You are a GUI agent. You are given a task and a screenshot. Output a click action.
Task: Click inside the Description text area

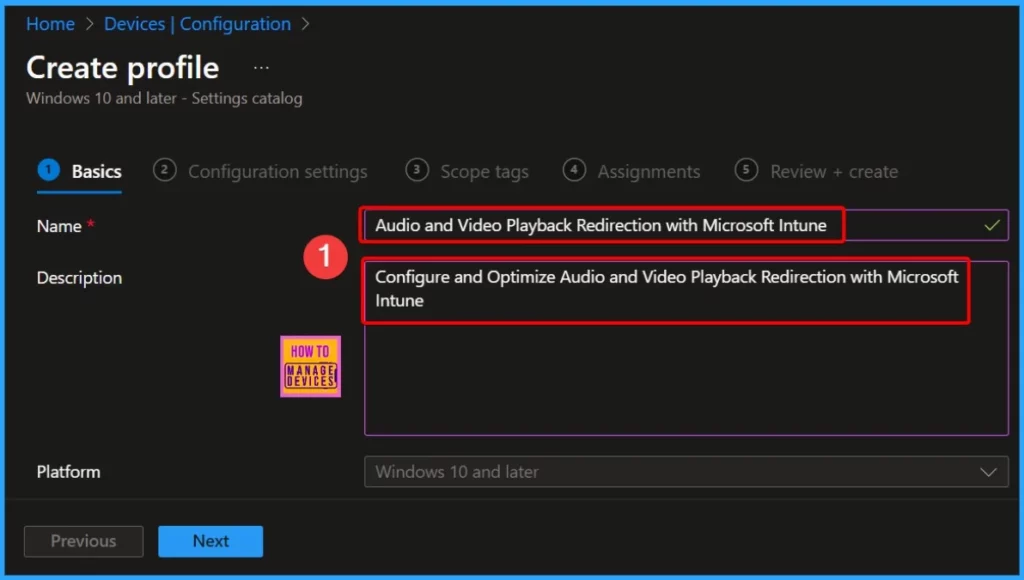coord(686,348)
